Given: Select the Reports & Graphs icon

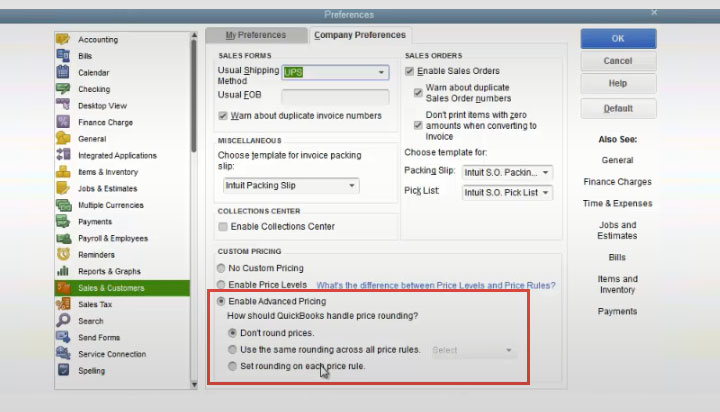Looking at the screenshot, I should click(x=63, y=271).
